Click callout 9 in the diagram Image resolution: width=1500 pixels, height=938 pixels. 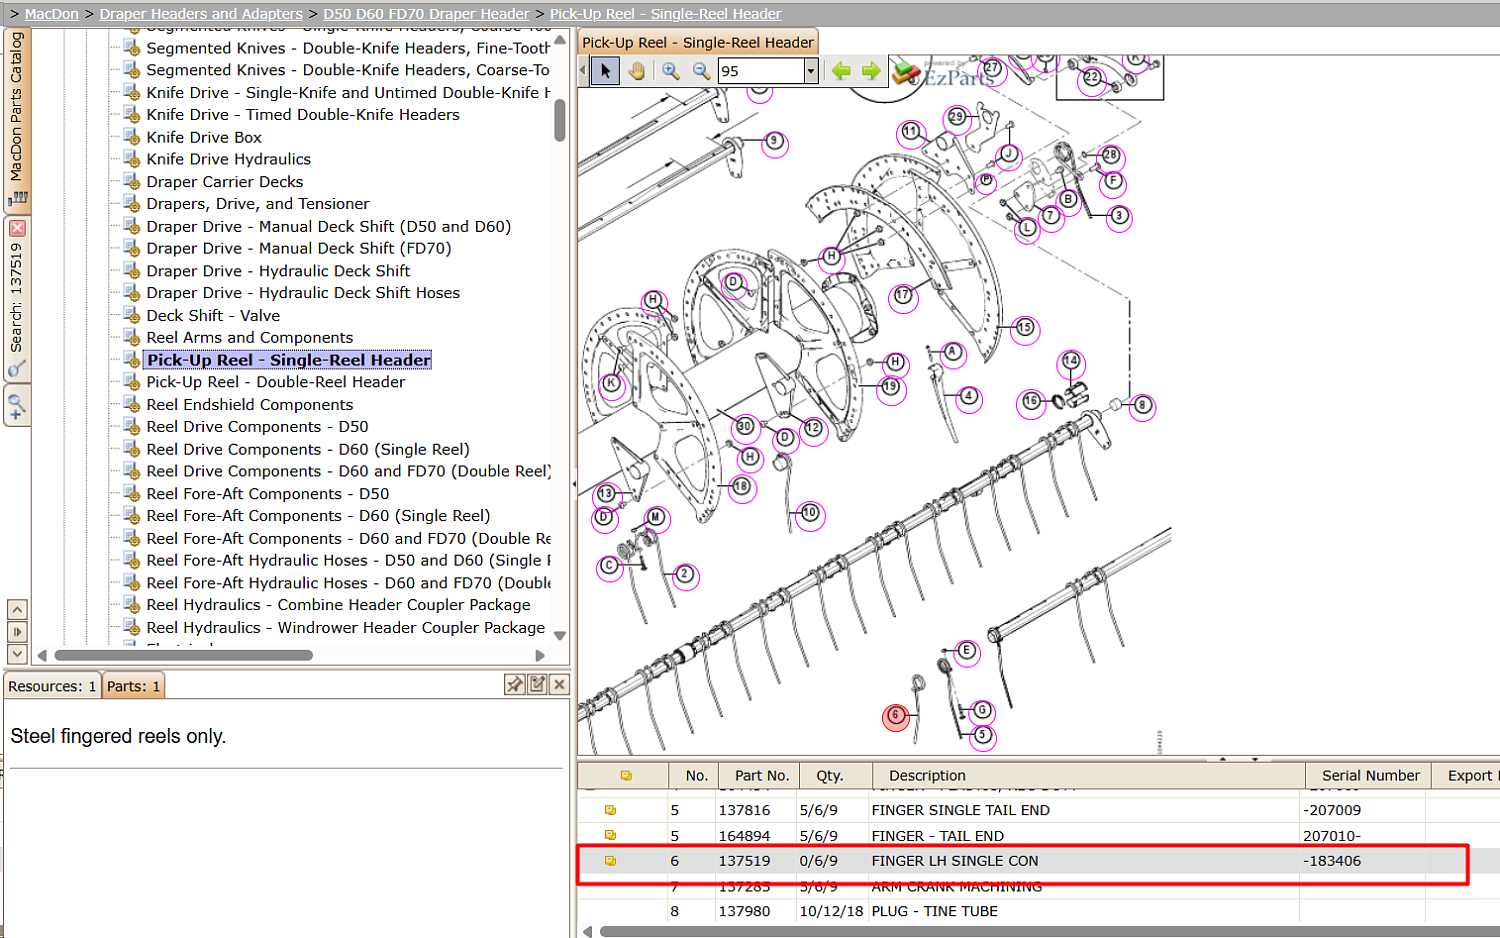click(x=774, y=143)
